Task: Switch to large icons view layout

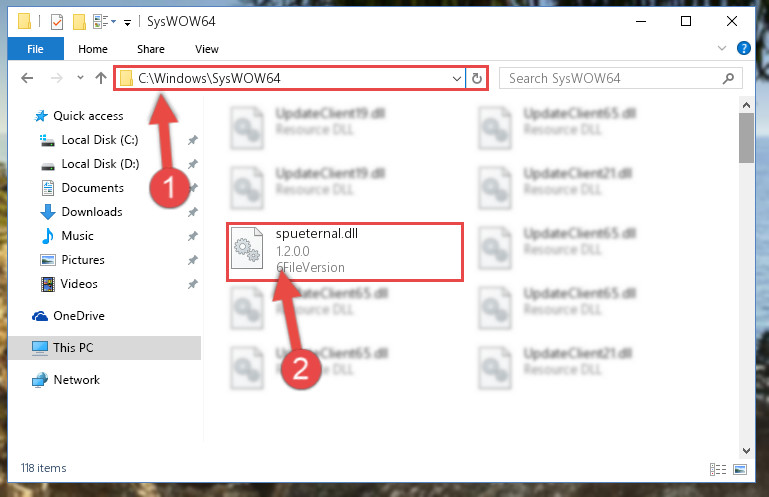Action: point(740,470)
